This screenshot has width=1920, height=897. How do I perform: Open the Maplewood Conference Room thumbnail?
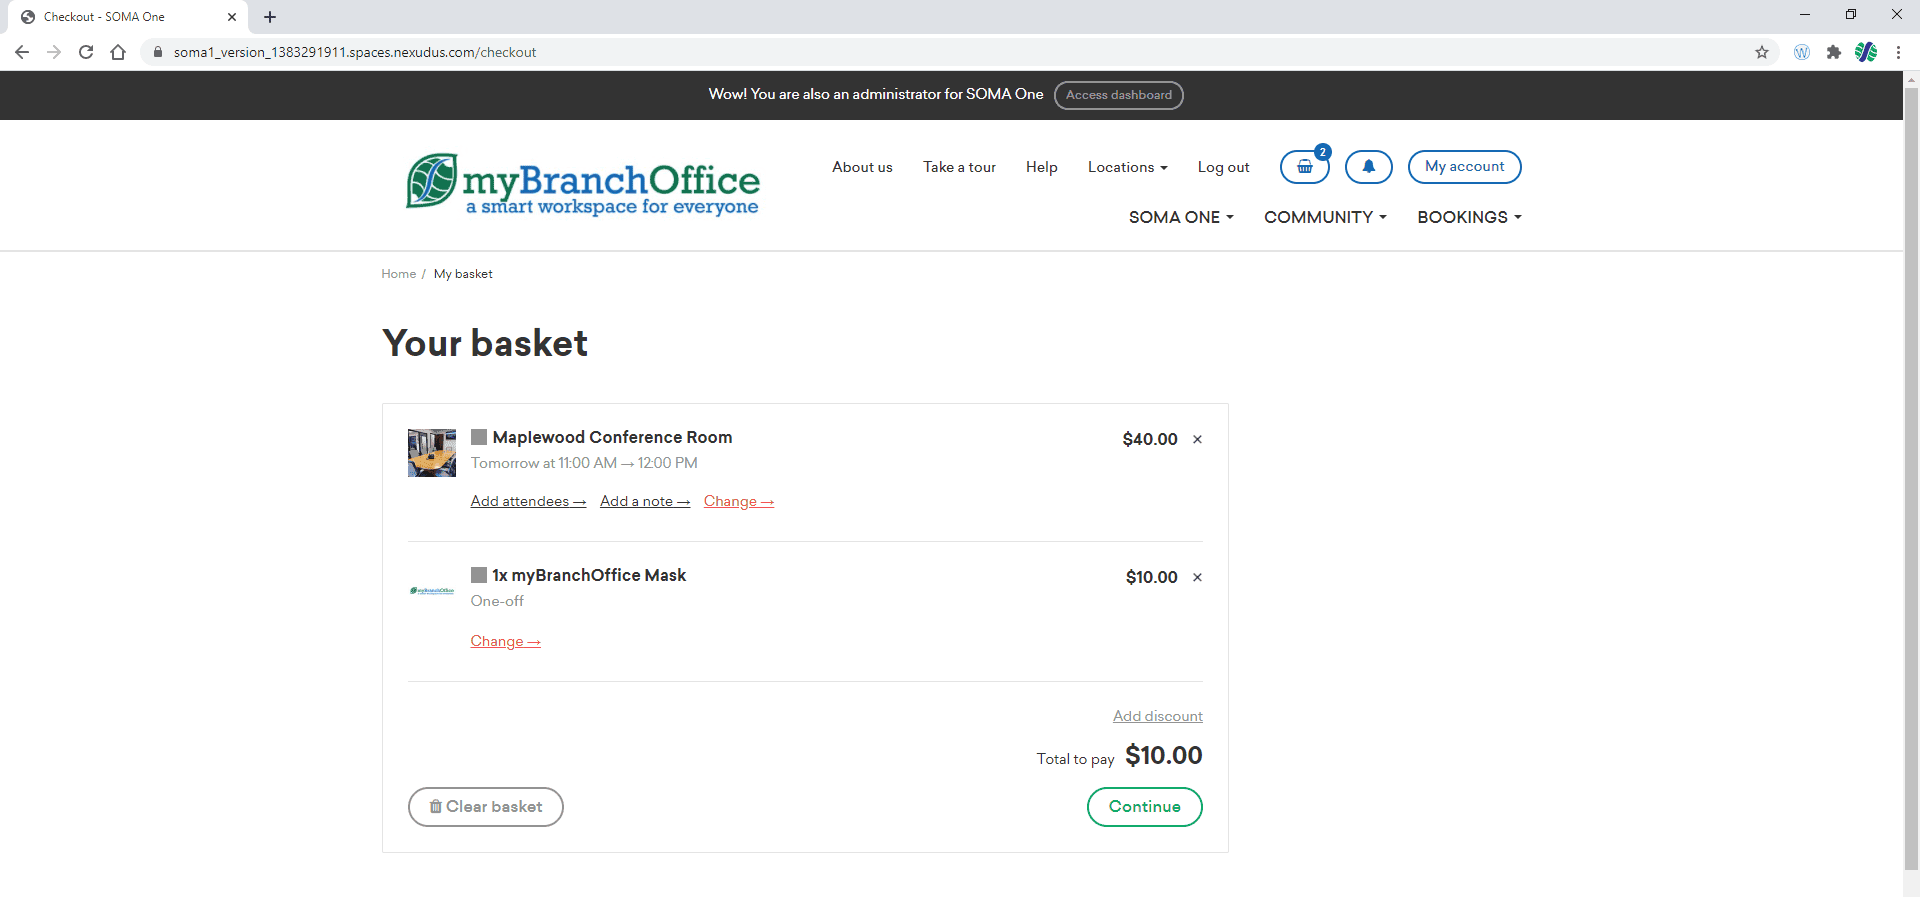(x=432, y=453)
